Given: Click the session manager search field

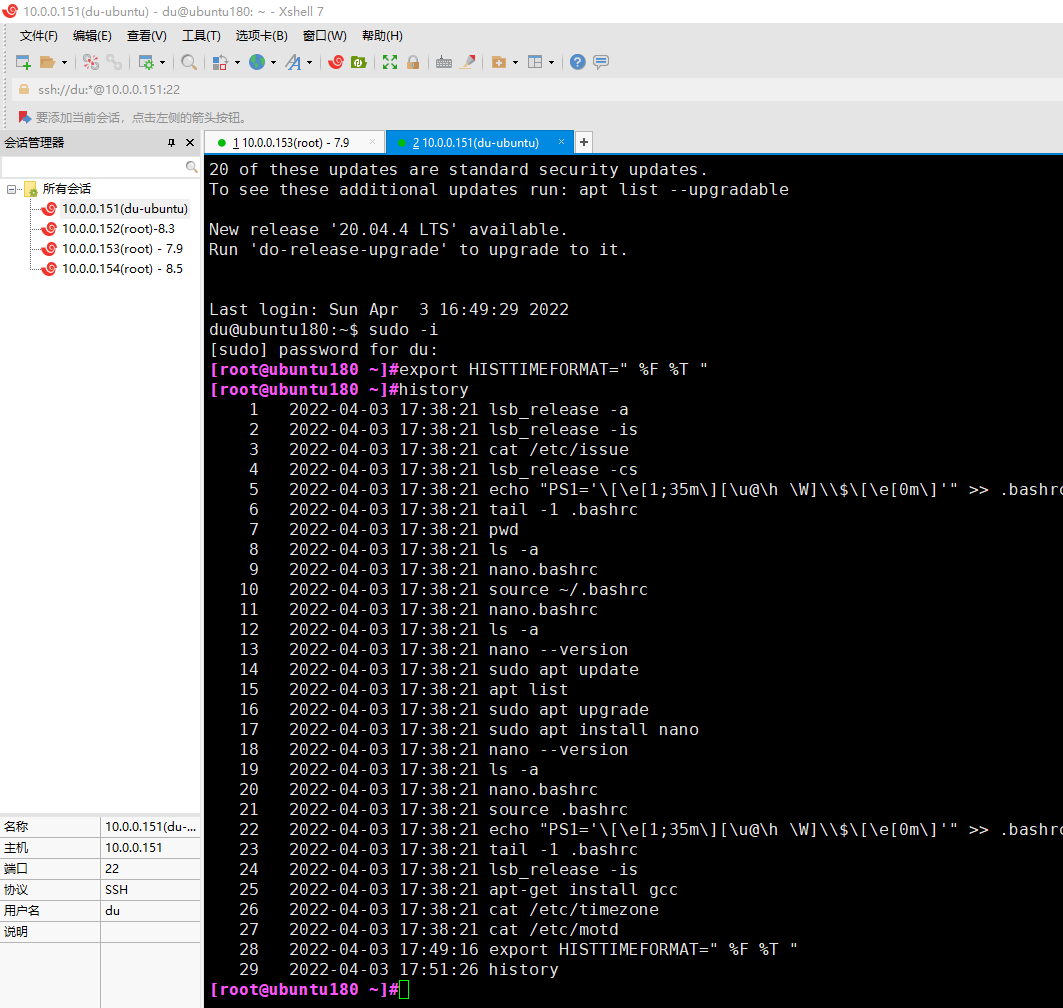Looking at the screenshot, I should 94,167.
